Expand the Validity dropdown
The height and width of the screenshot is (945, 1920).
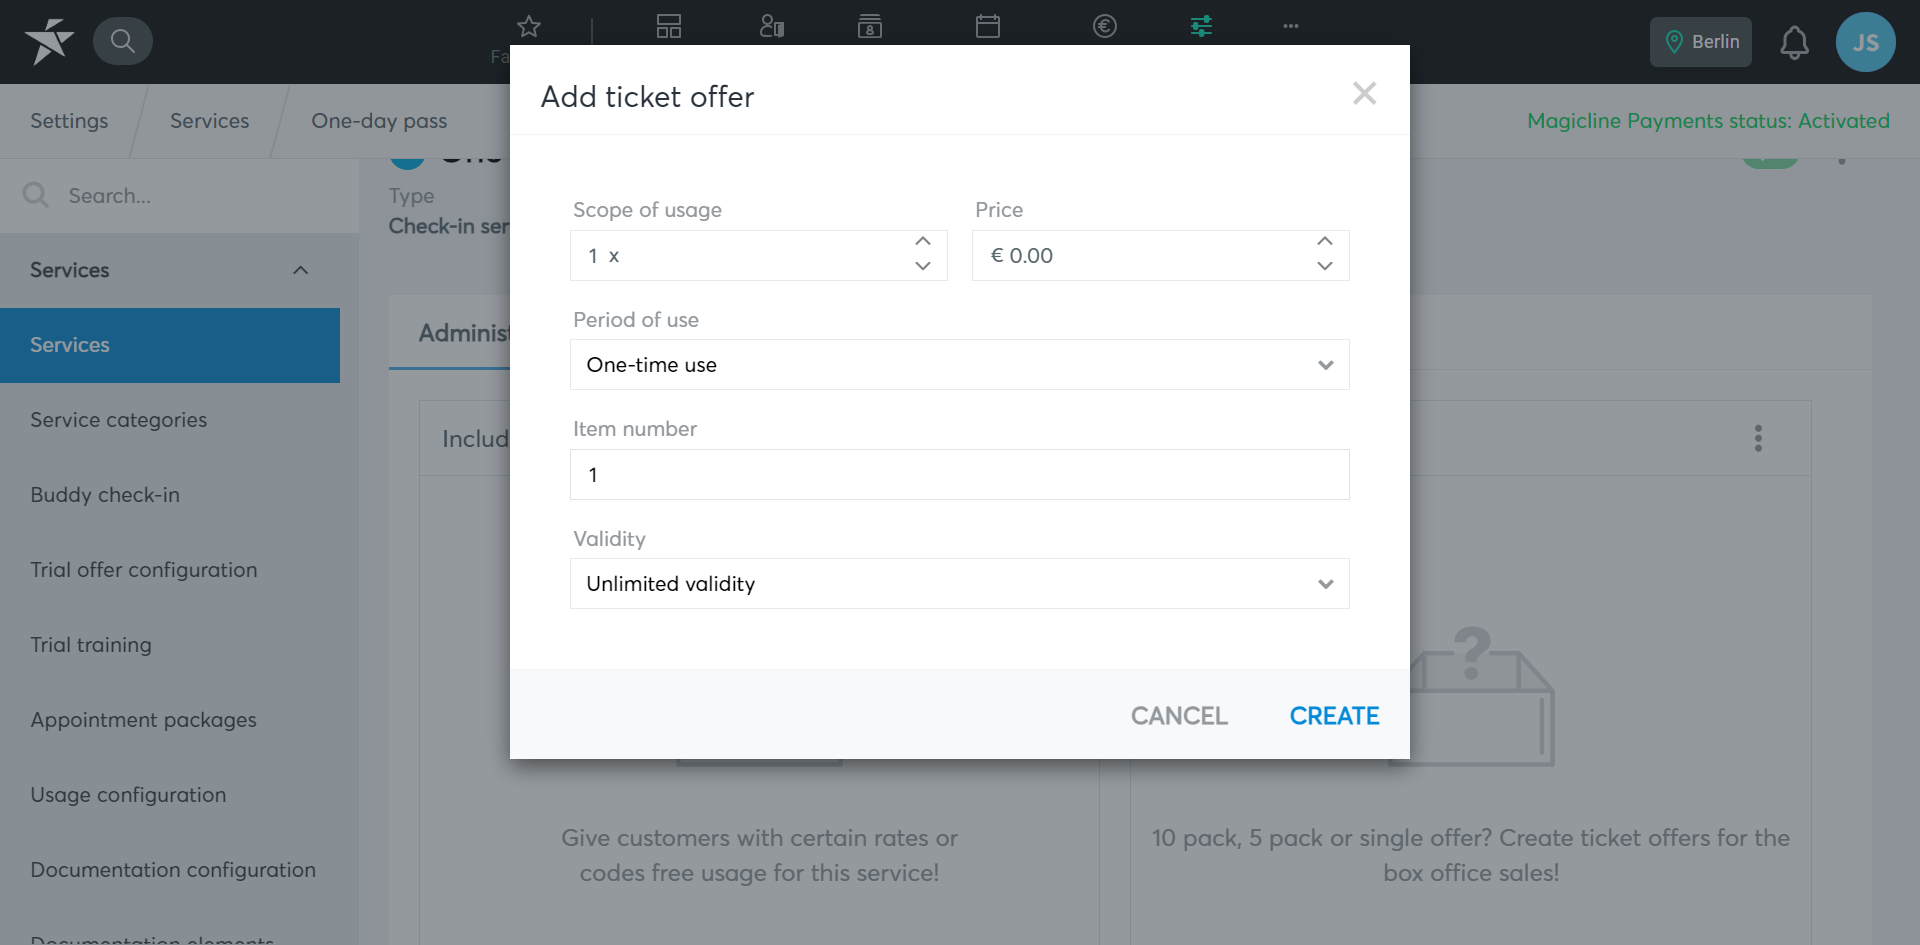point(959,584)
